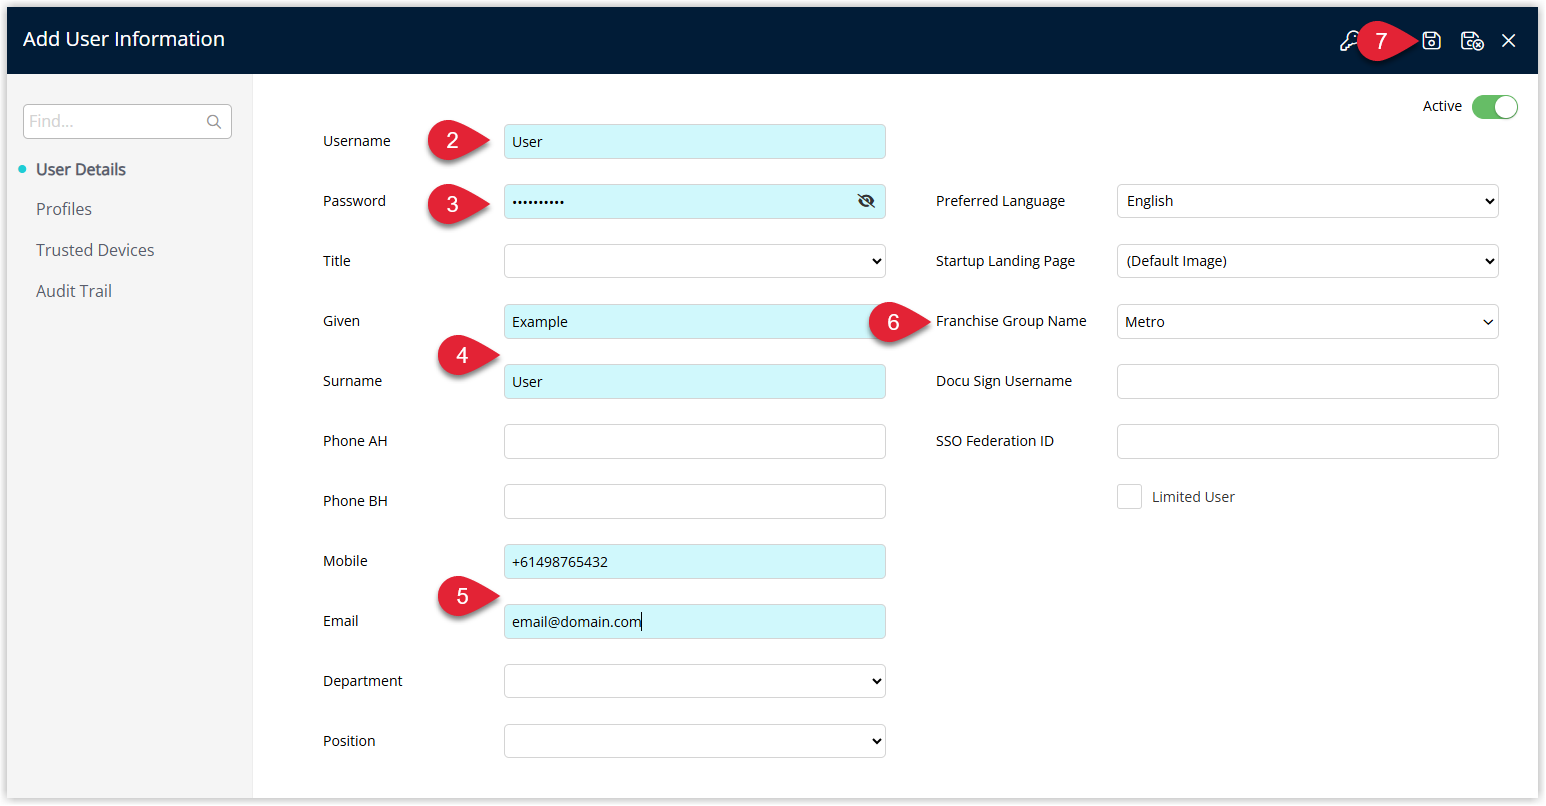This screenshot has height=806, width=1546.
Task: Click the key icon in the header
Action: (1349, 41)
